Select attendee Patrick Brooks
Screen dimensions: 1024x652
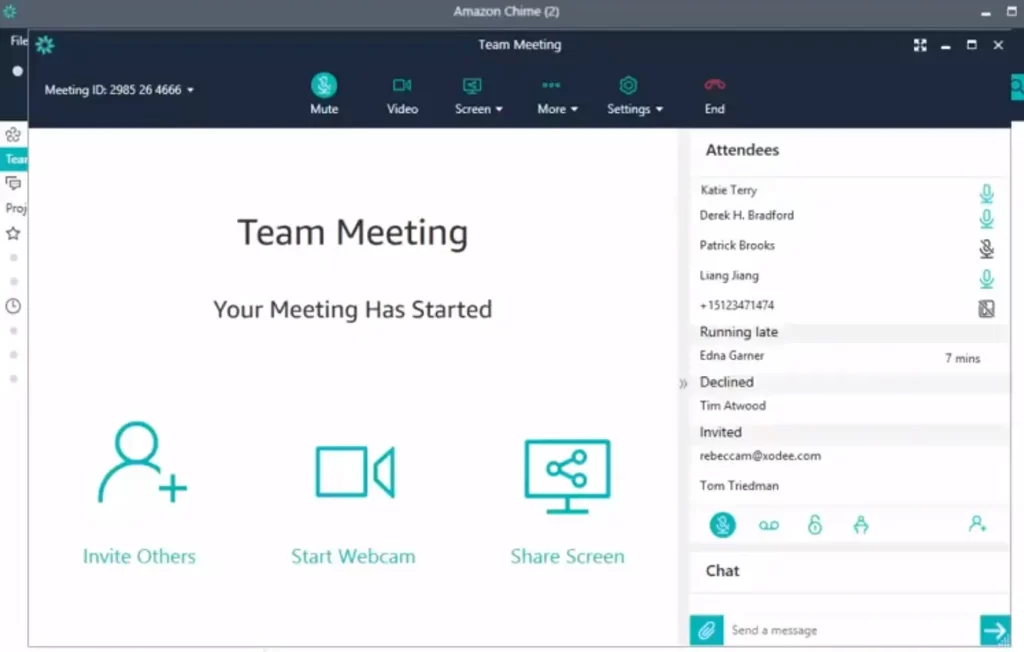click(x=737, y=246)
